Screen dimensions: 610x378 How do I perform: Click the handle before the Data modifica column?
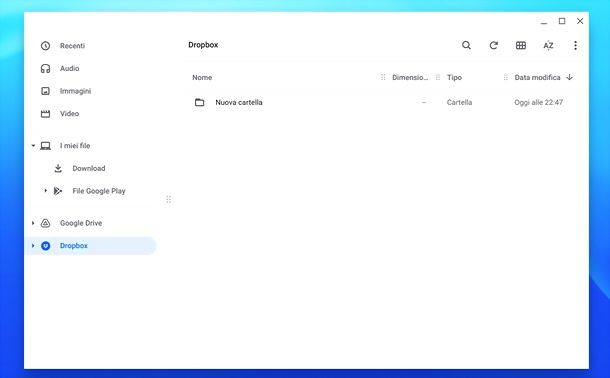pyautogui.click(x=505, y=77)
